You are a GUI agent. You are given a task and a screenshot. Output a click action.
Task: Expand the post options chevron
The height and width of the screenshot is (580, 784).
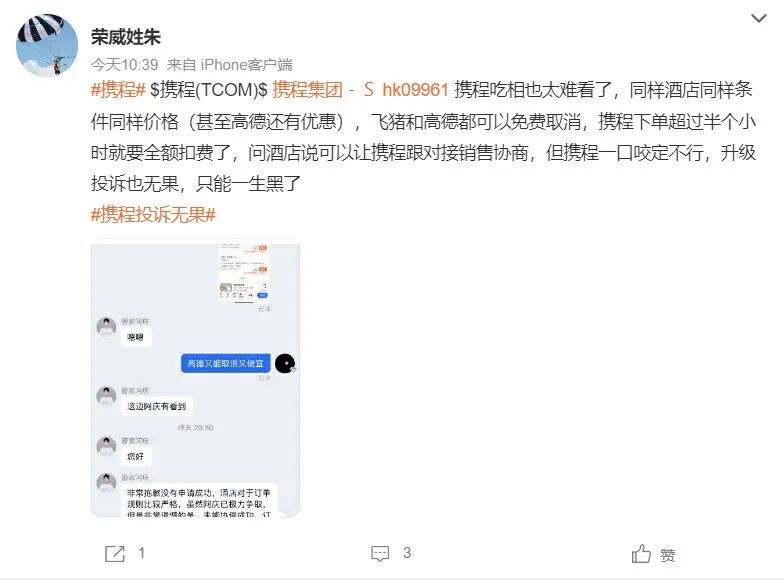coord(758,18)
